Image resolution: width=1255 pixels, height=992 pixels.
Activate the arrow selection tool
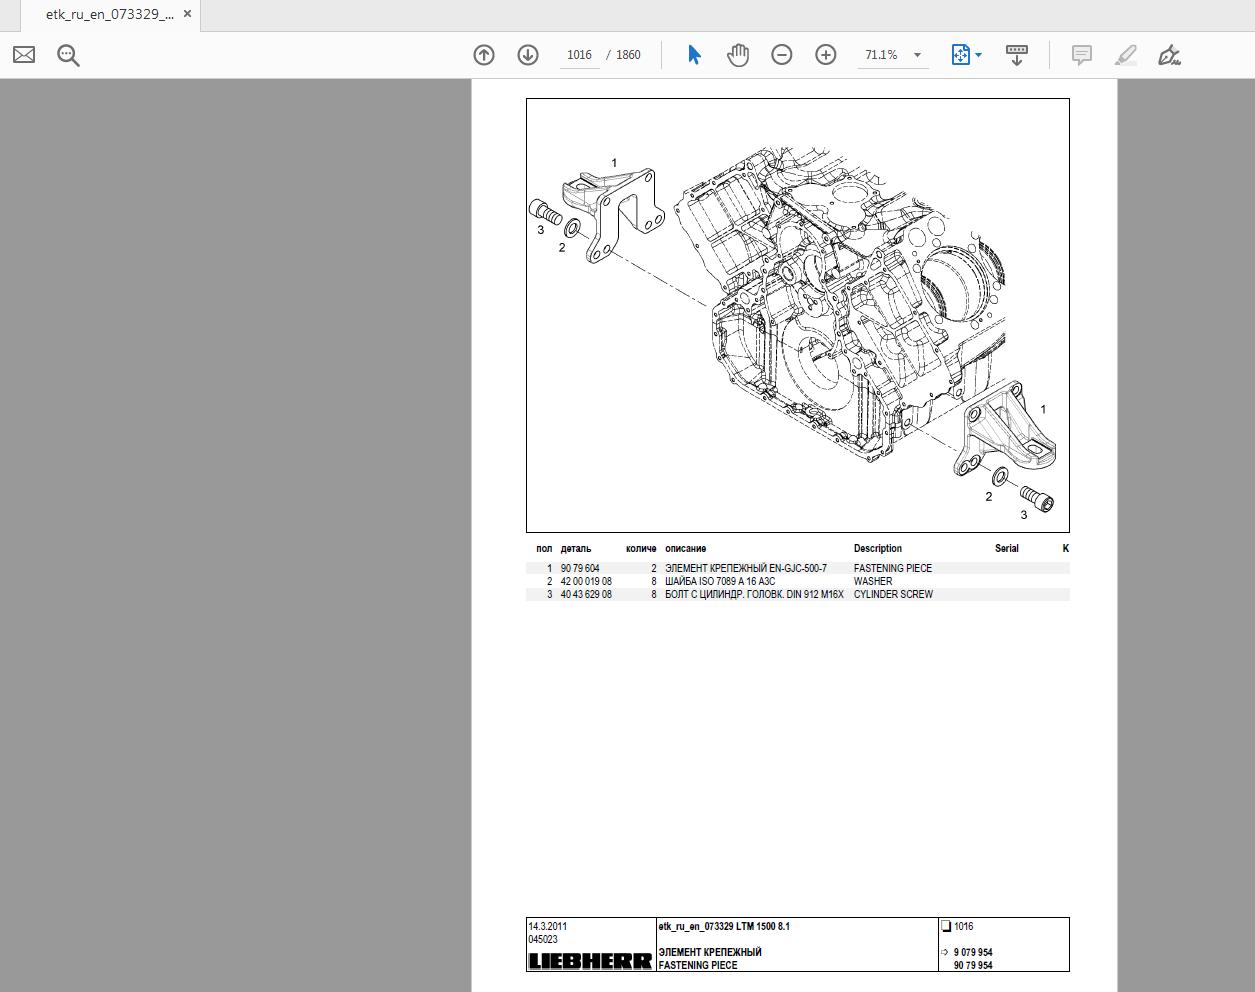[x=694, y=55]
